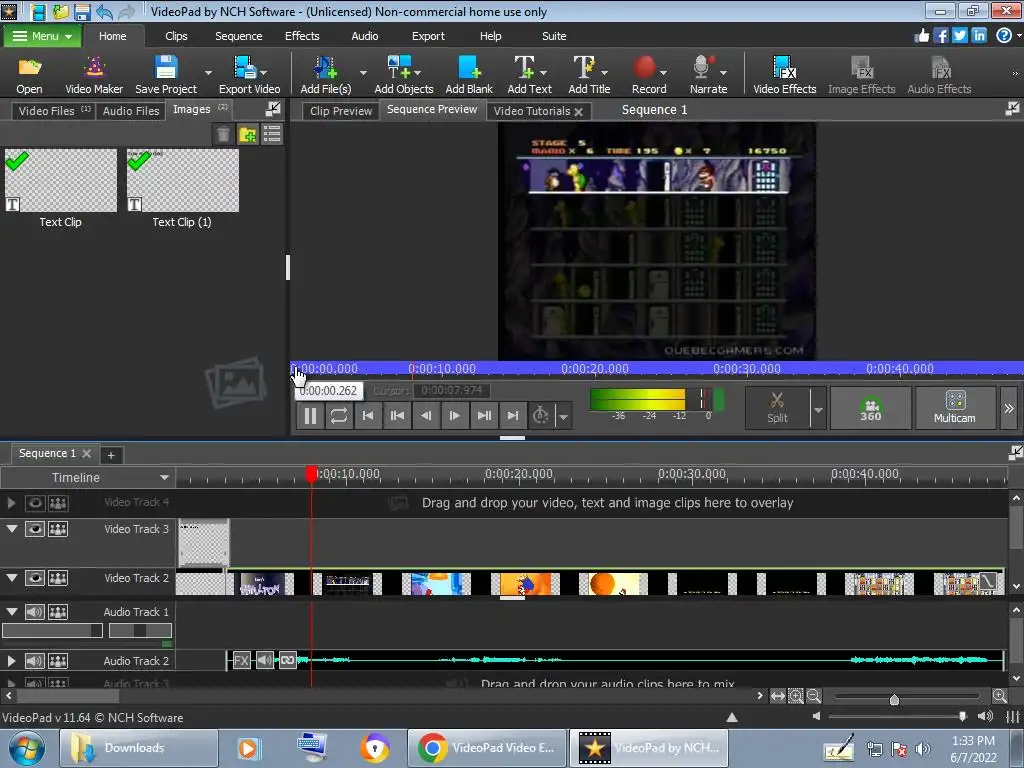Click the link icon on Audio Track 2 clip
1024x768 pixels.
287,660
